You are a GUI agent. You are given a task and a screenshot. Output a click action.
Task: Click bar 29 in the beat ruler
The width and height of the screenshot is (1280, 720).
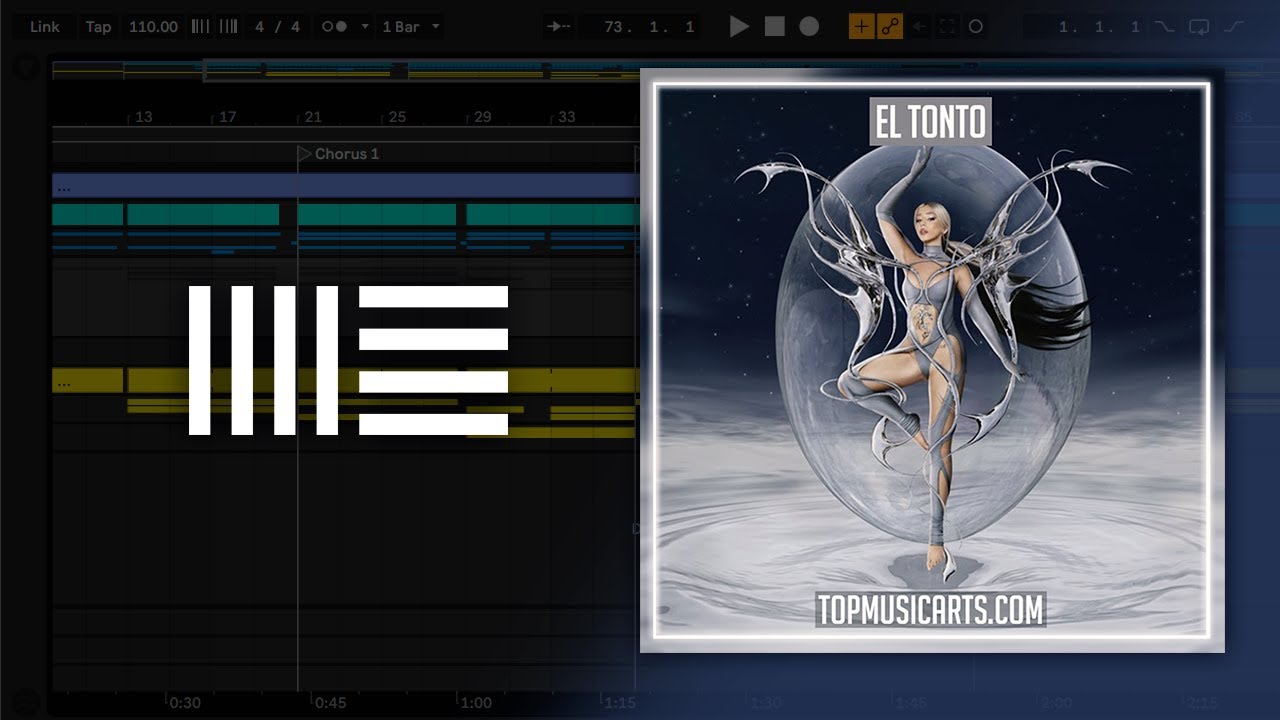[x=482, y=117]
